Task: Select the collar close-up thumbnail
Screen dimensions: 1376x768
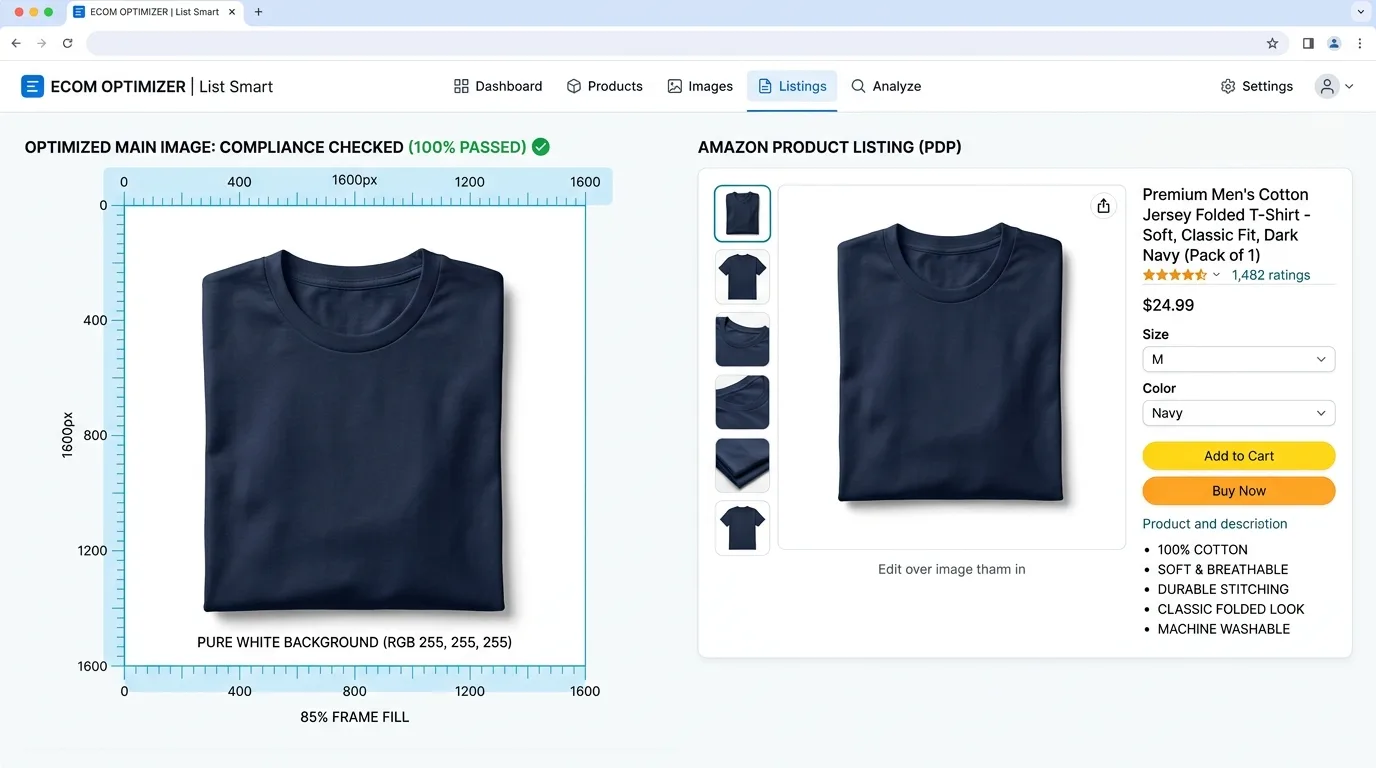Action: [742, 340]
